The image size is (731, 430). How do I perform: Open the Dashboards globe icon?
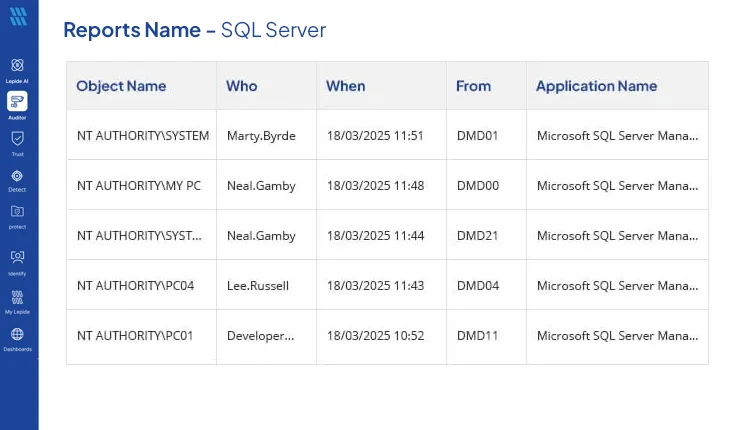tap(17, 334)
